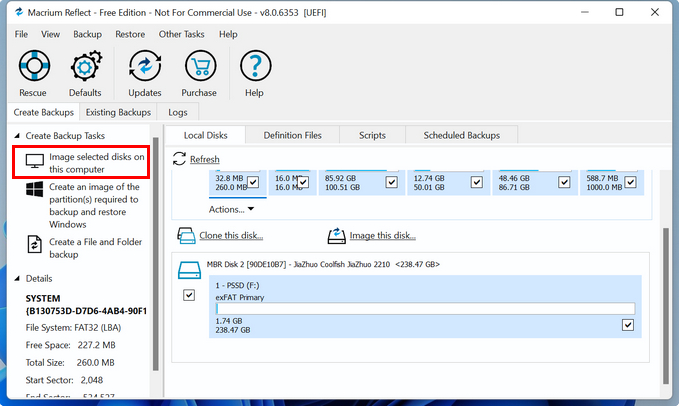
Task: Click File System: FAT32 (LBA) detail
Action: pyautogui.click(x=73, y=328)
